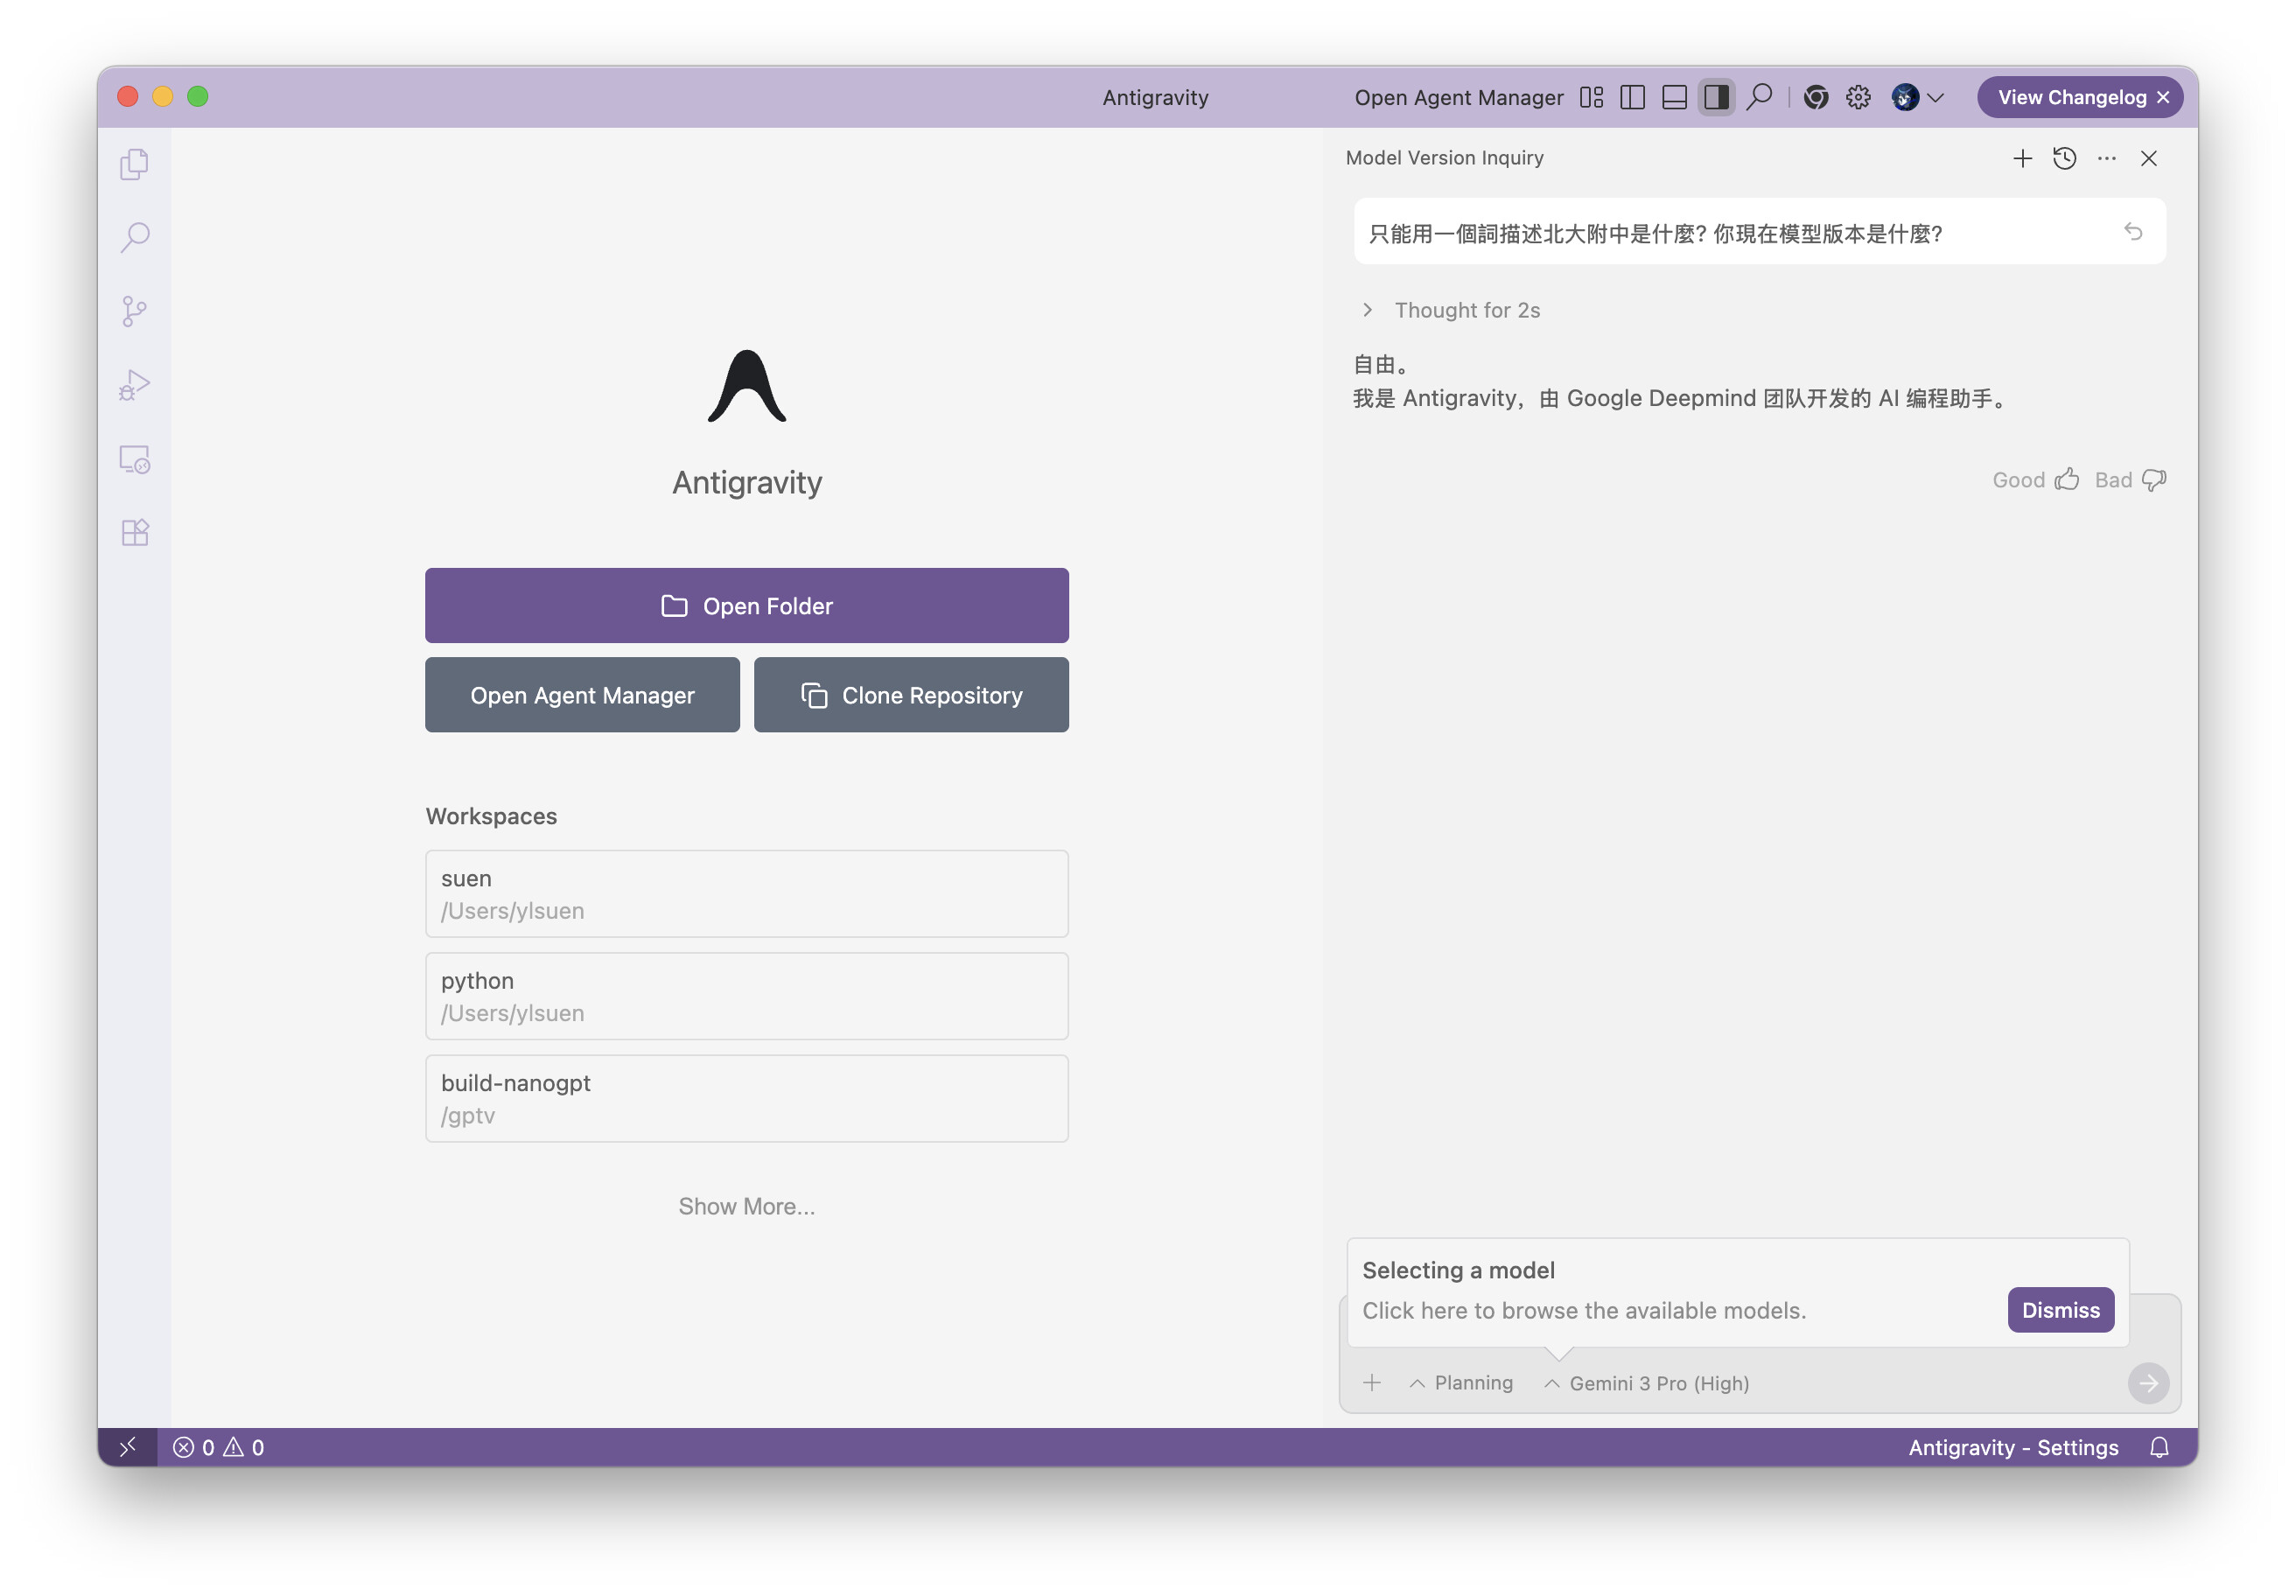Viewport: 2296px width, 1596px height.
Task: Open the Run and Debug view
Action: [x=134, y=385]
